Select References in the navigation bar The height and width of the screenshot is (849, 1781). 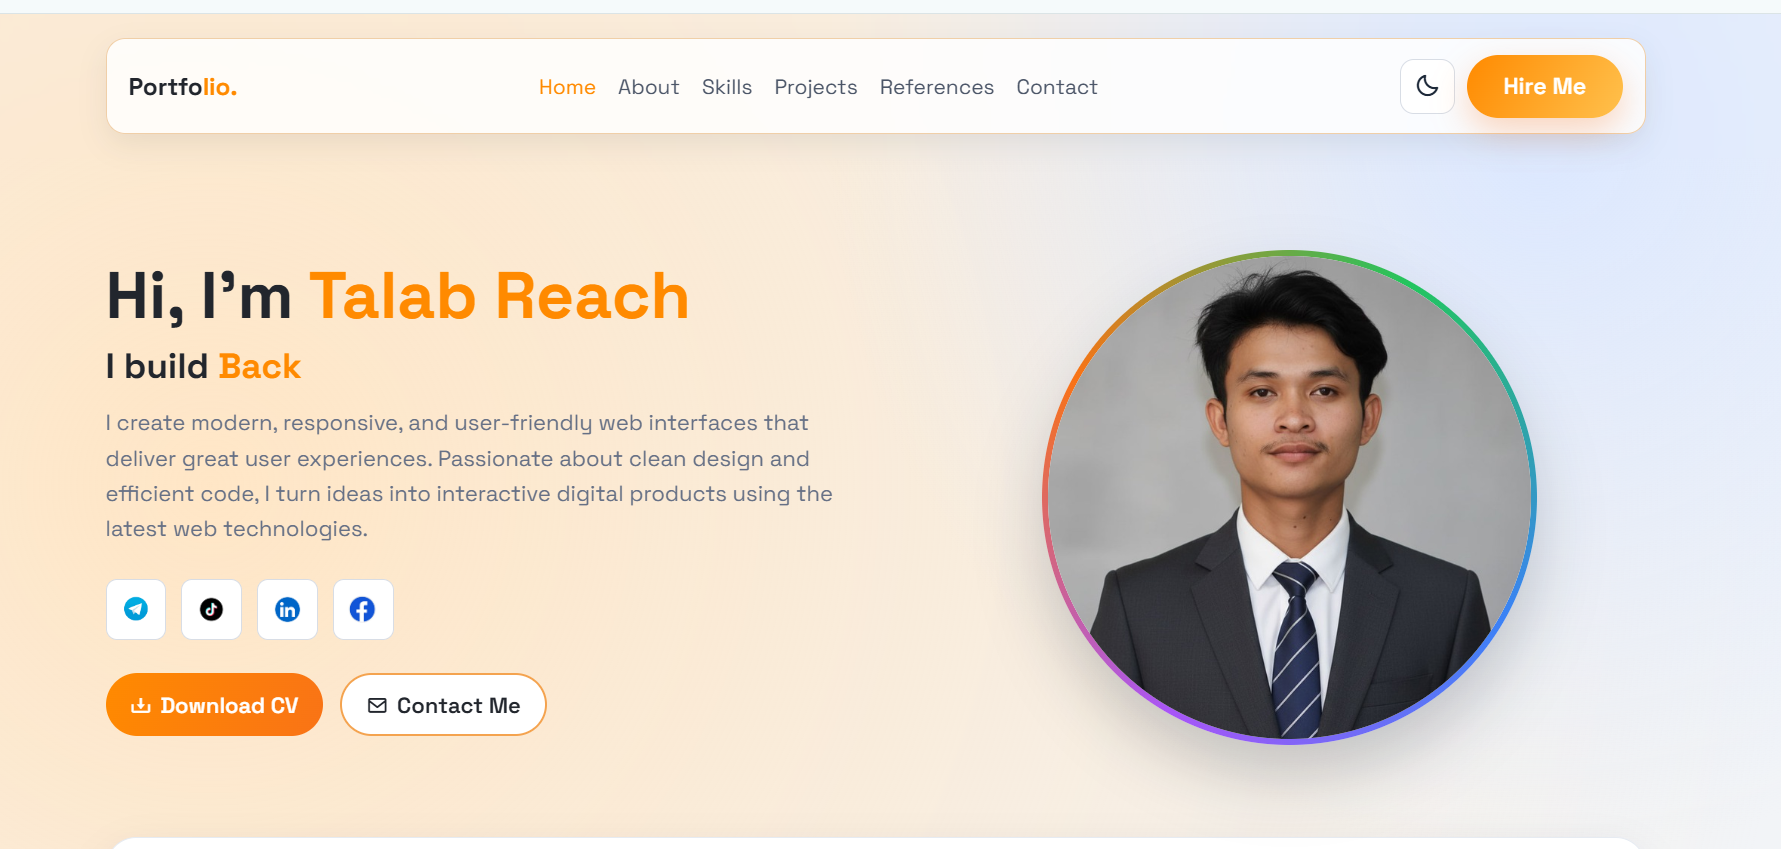tap(937, 87)
